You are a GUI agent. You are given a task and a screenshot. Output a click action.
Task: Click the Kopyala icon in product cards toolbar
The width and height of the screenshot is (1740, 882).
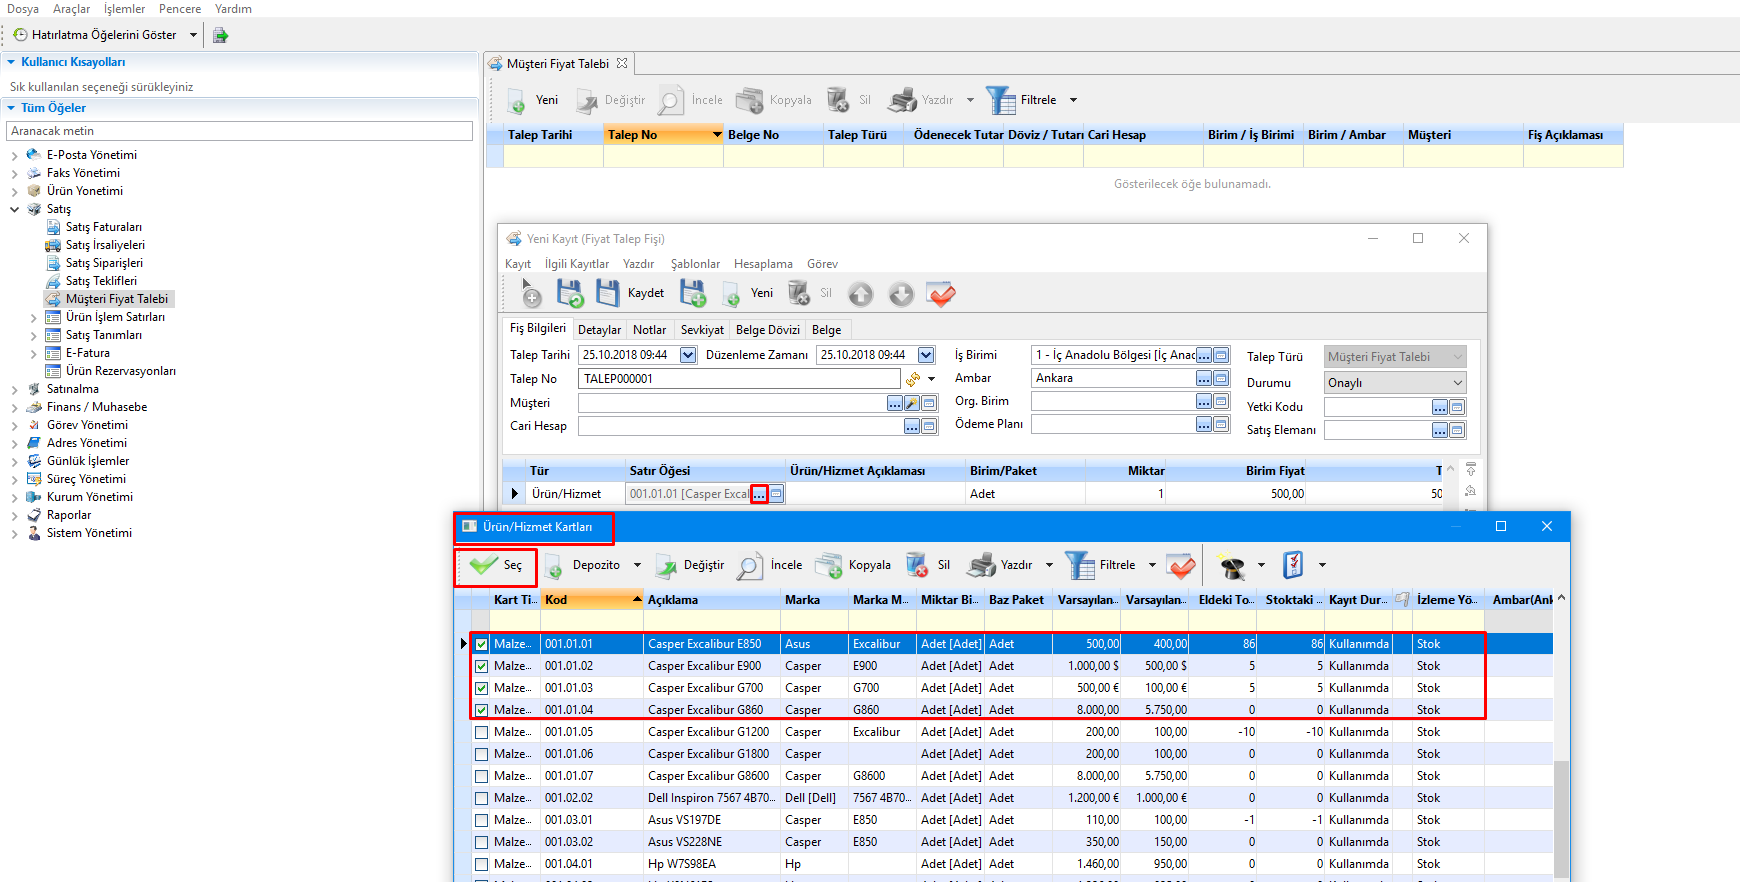829,565
